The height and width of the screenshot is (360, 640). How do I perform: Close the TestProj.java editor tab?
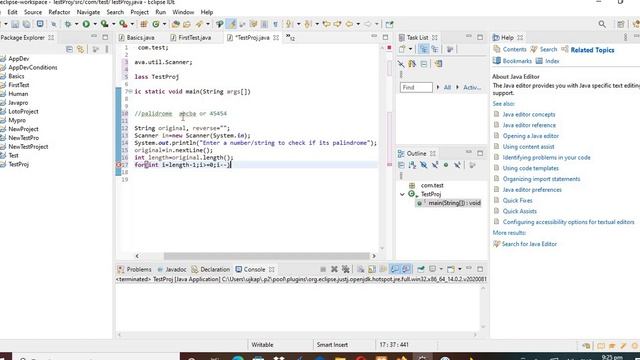coord(276,38)
